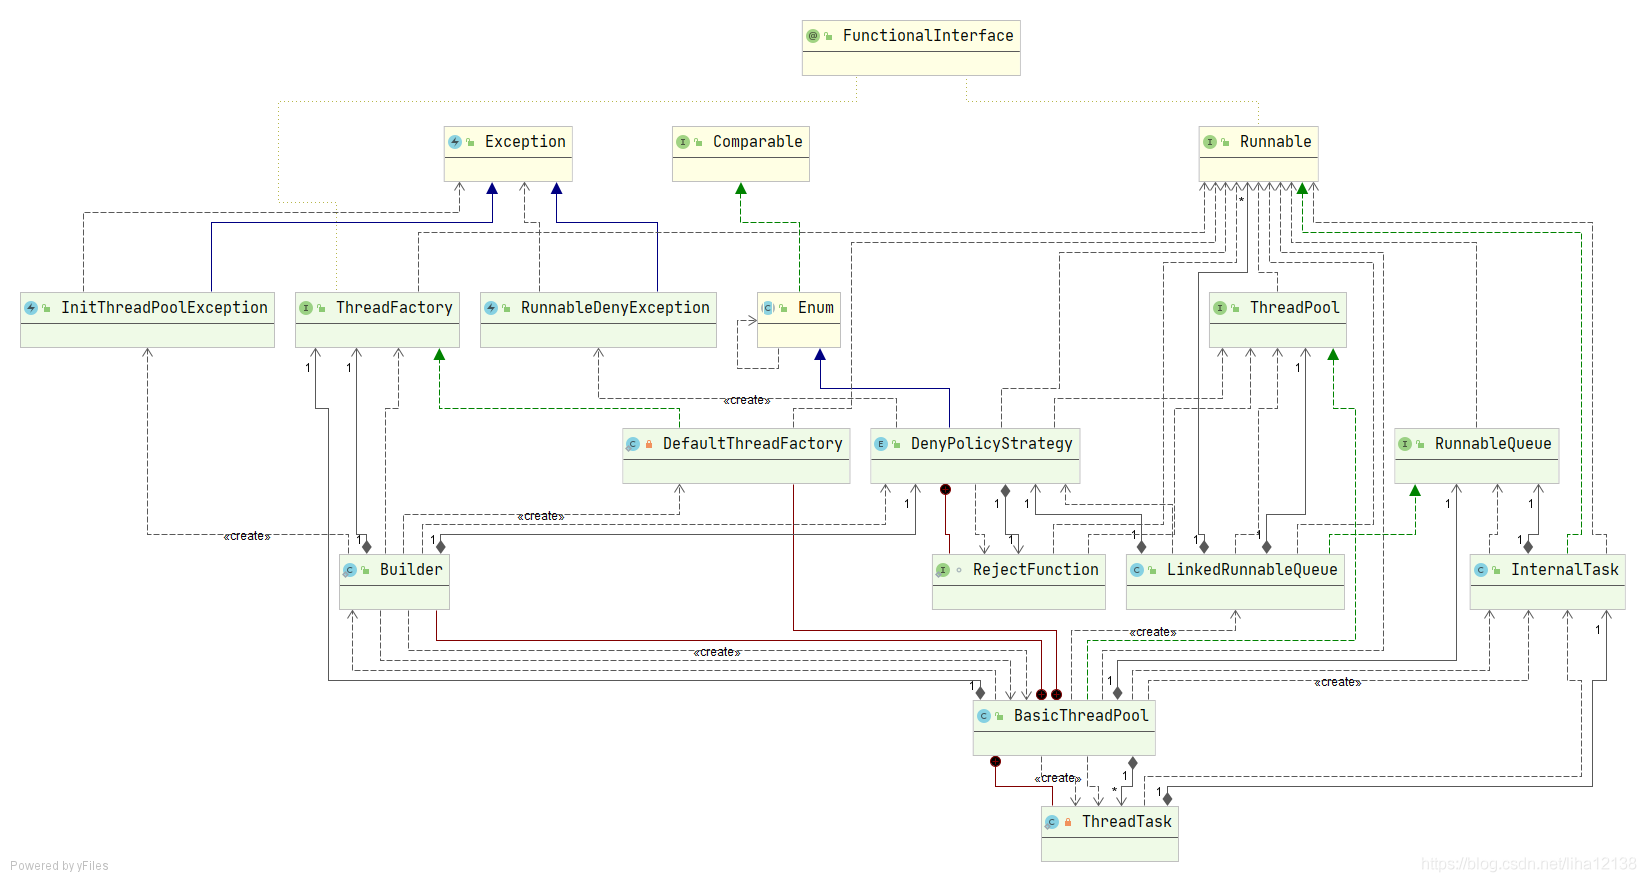Click the LinkedRunnableQueue class icon

click(x=1137, y=570)
